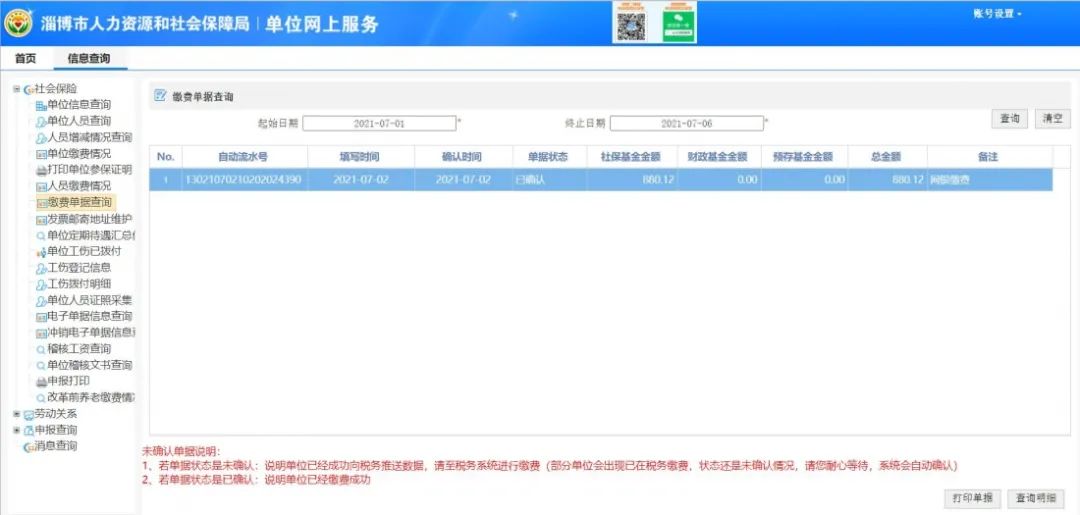The height and width of the screenshot is (515, 1080).
Task: Click the magnifier icon next to 单位稽核文书查询
Action: tap(41, 366)
